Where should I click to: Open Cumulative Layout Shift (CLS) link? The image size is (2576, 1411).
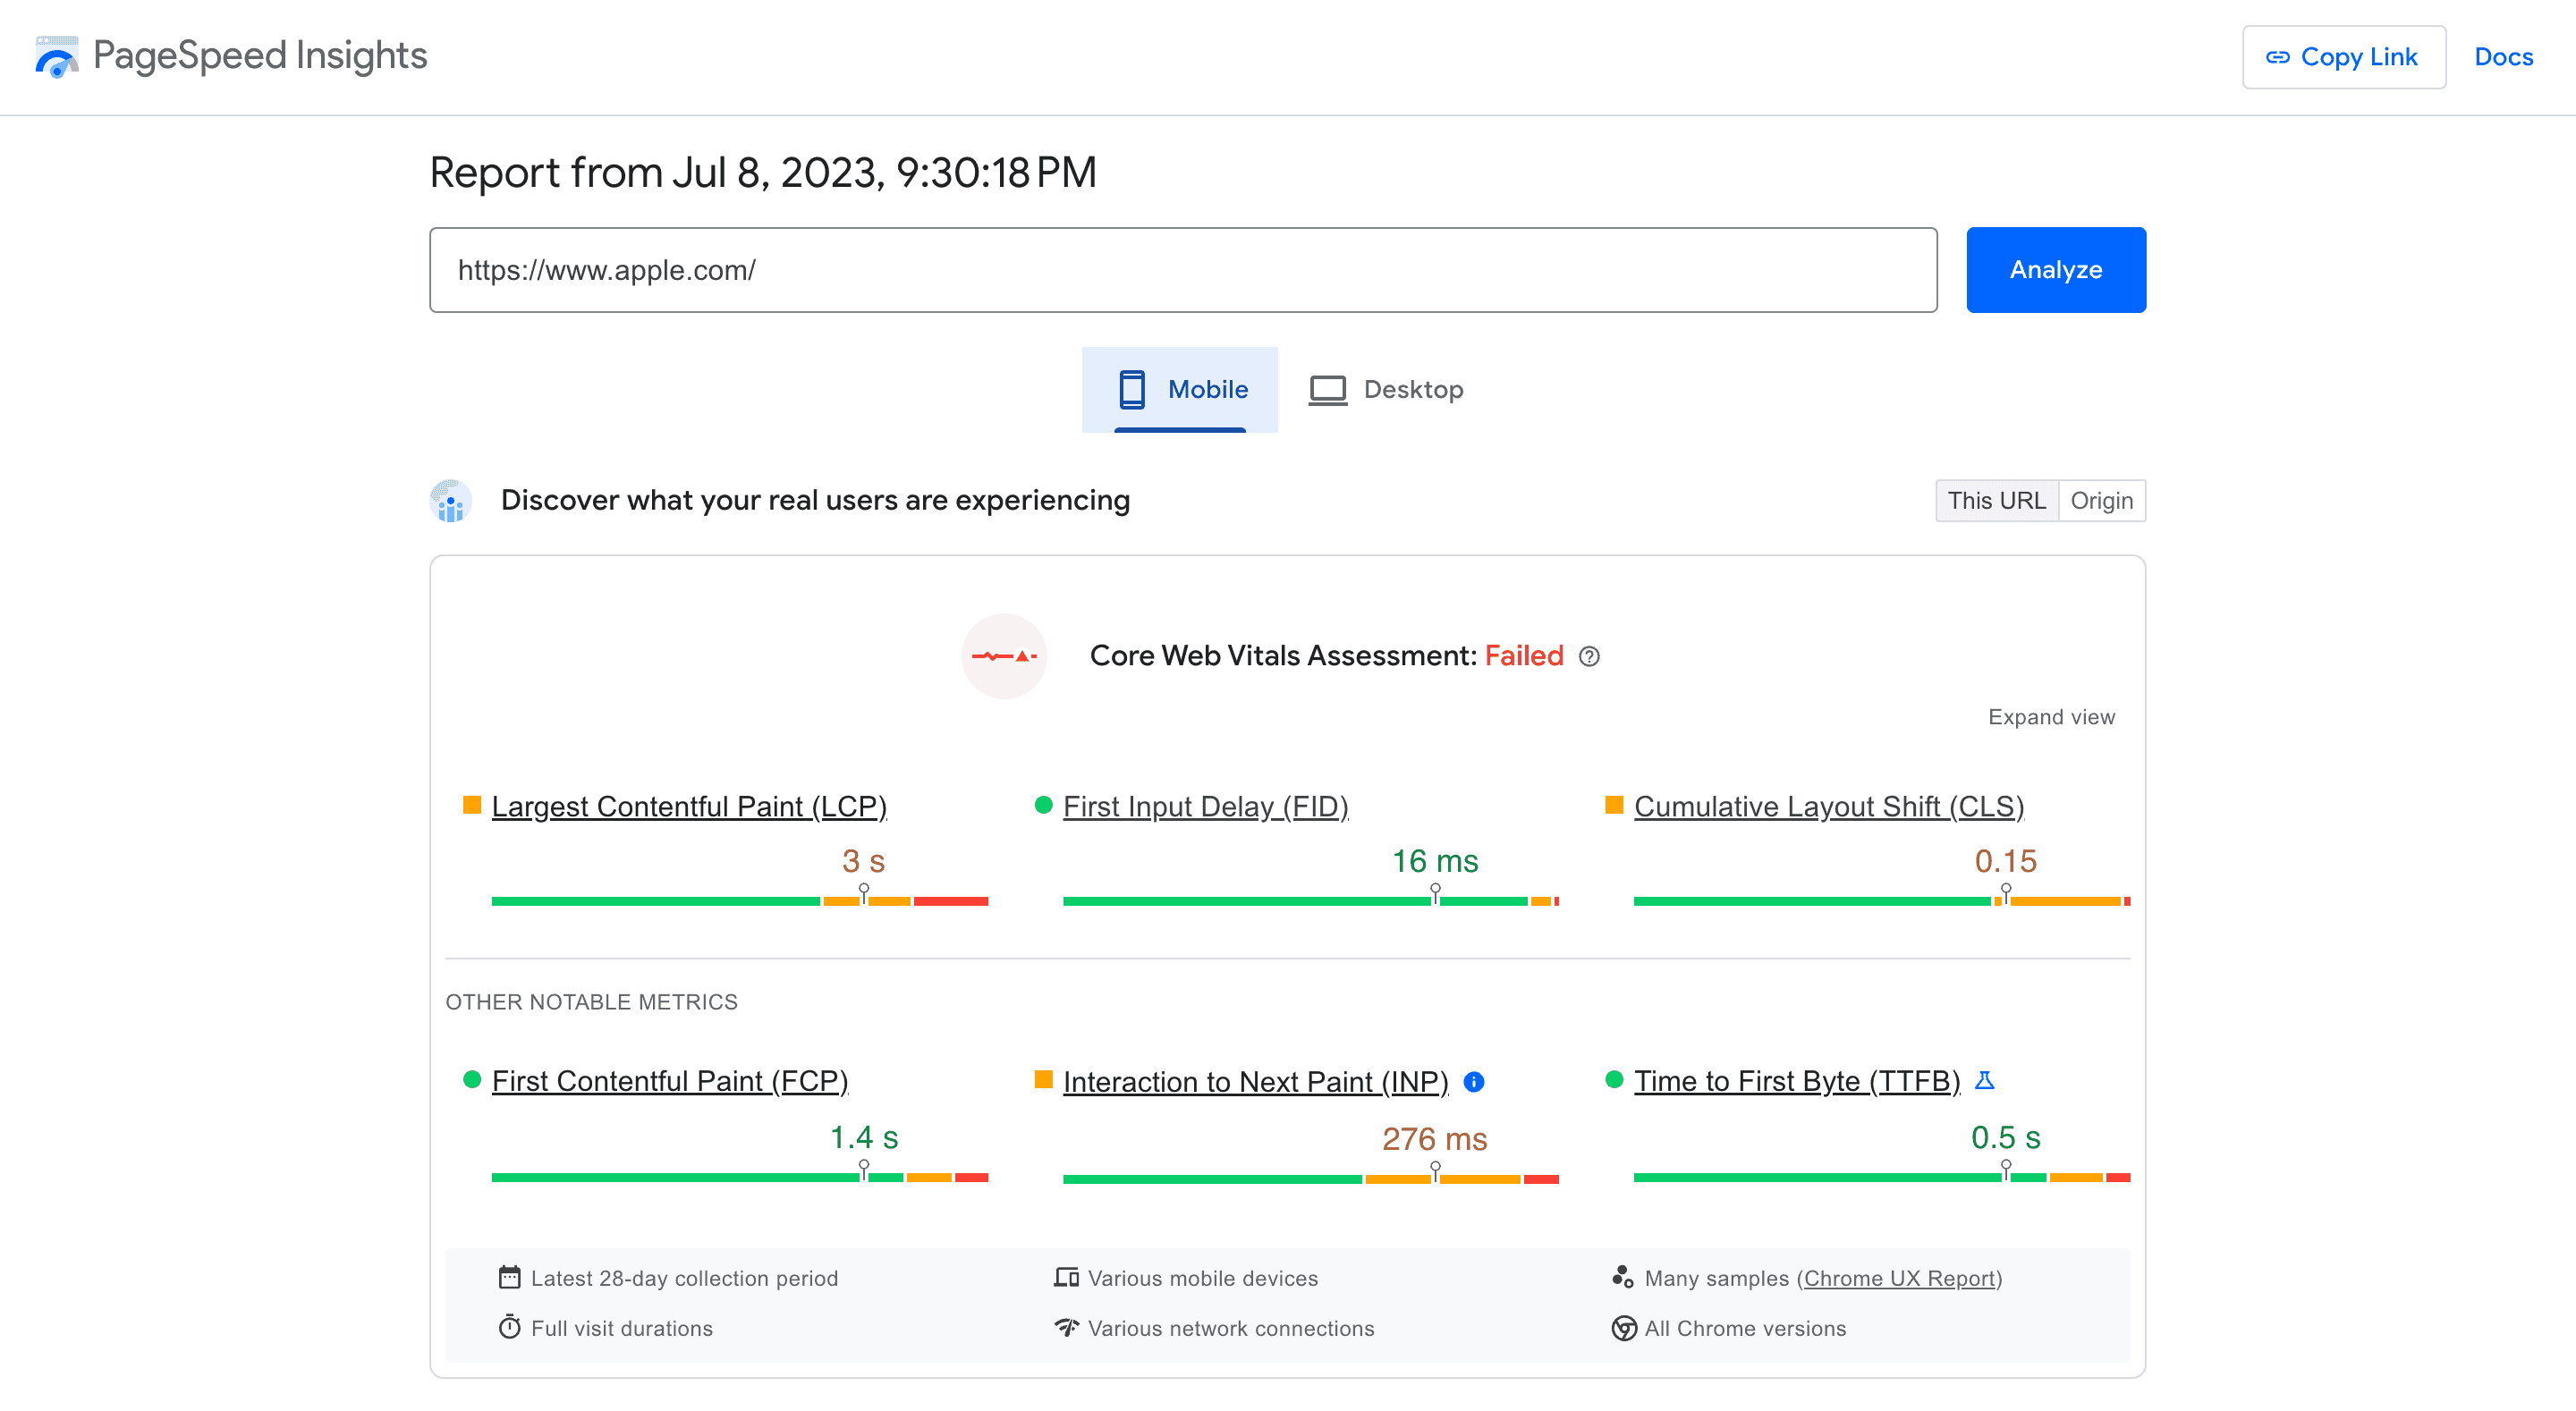point(1828,806)
